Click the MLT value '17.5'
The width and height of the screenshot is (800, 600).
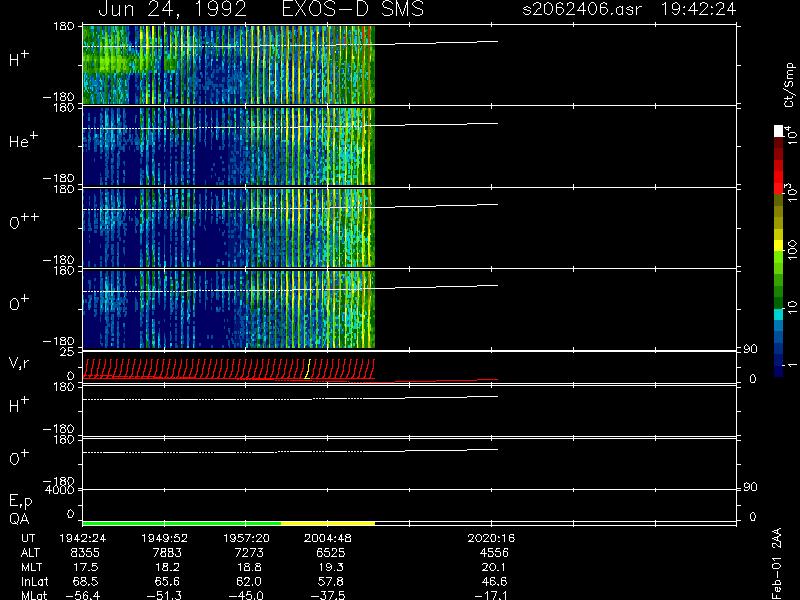86,567
